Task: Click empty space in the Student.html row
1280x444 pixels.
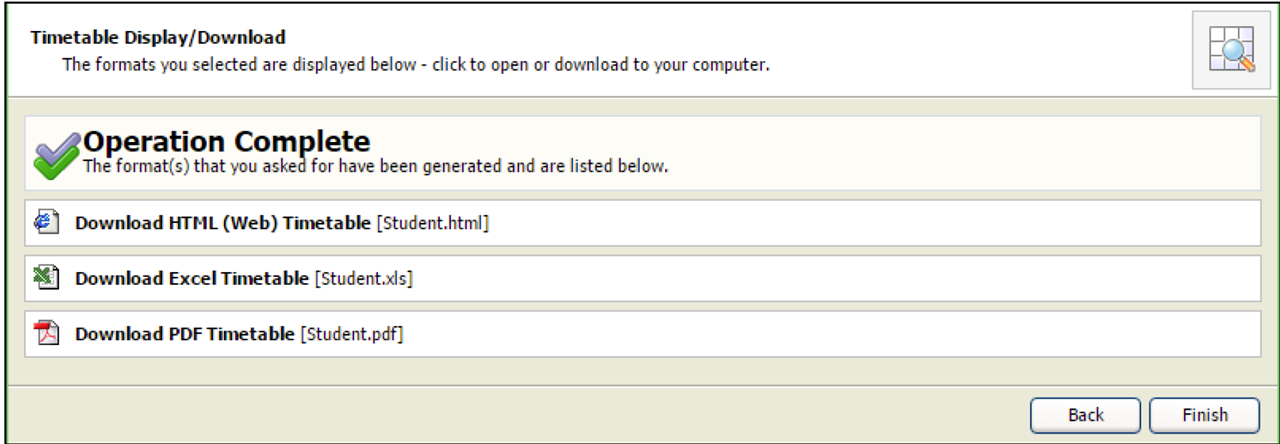Action: pyautogui.click(x=870, y=223)
